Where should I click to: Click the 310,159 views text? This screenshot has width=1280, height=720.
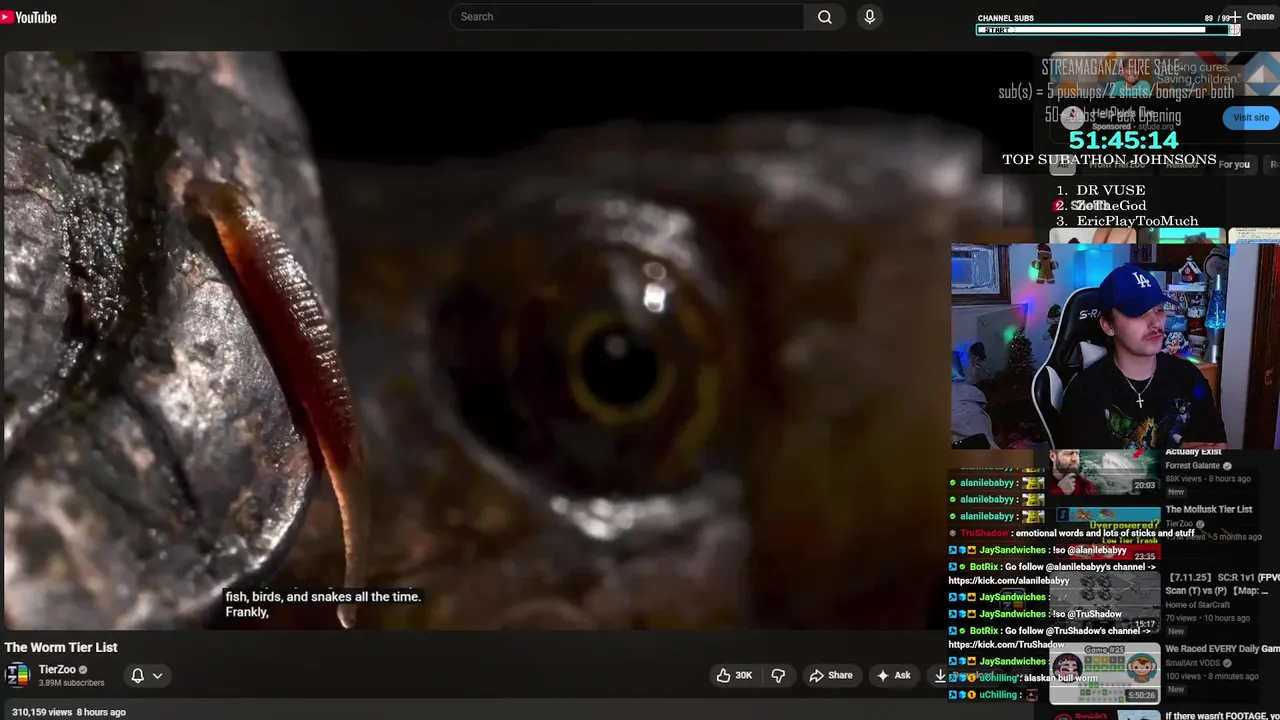pos(42,712)
